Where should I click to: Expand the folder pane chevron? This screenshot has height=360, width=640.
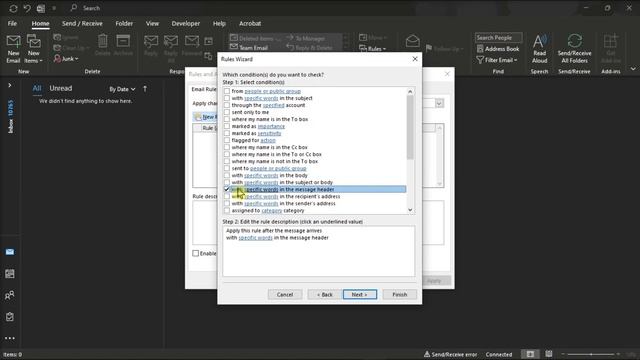10,85
